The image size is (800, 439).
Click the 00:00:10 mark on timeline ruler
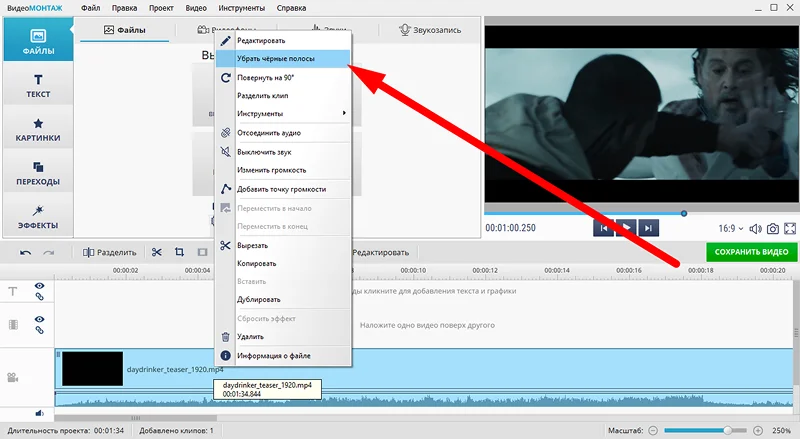tap(413, 271)
